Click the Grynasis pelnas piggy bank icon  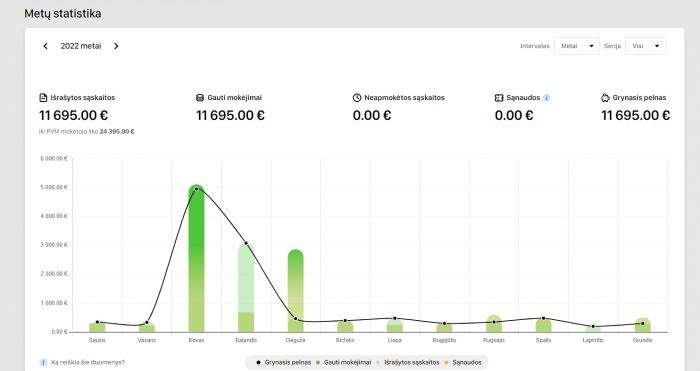605,98
